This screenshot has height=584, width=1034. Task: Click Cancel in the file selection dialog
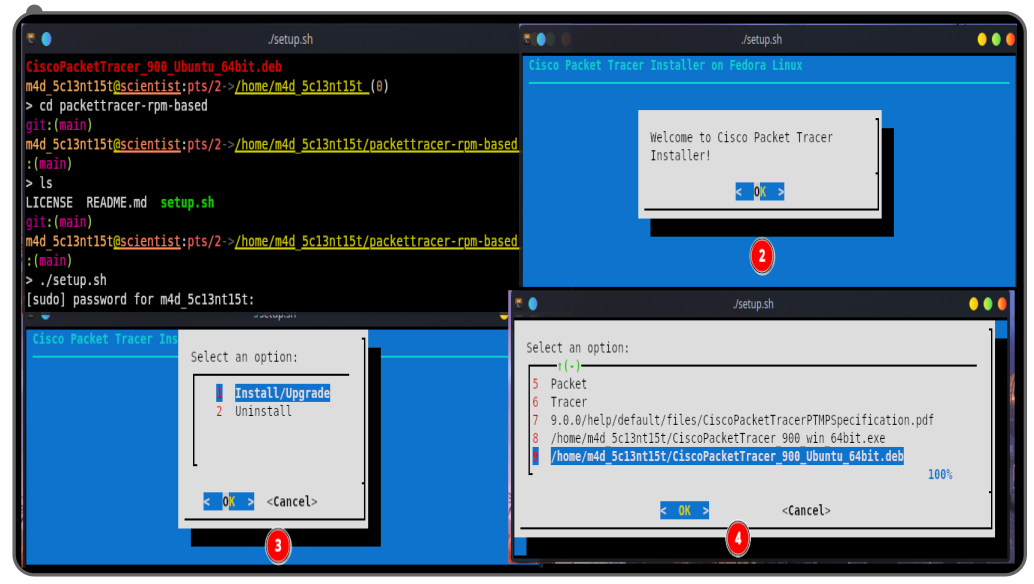tap(805, 510)
